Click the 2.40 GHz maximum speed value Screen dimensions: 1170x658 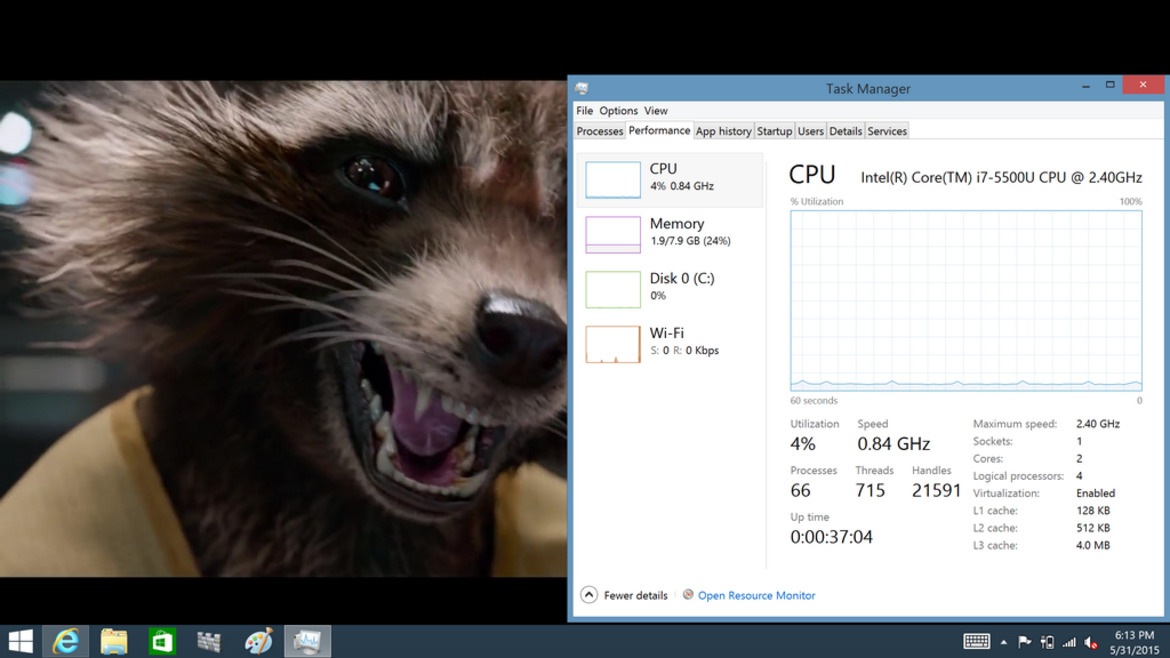point(1098,424)
